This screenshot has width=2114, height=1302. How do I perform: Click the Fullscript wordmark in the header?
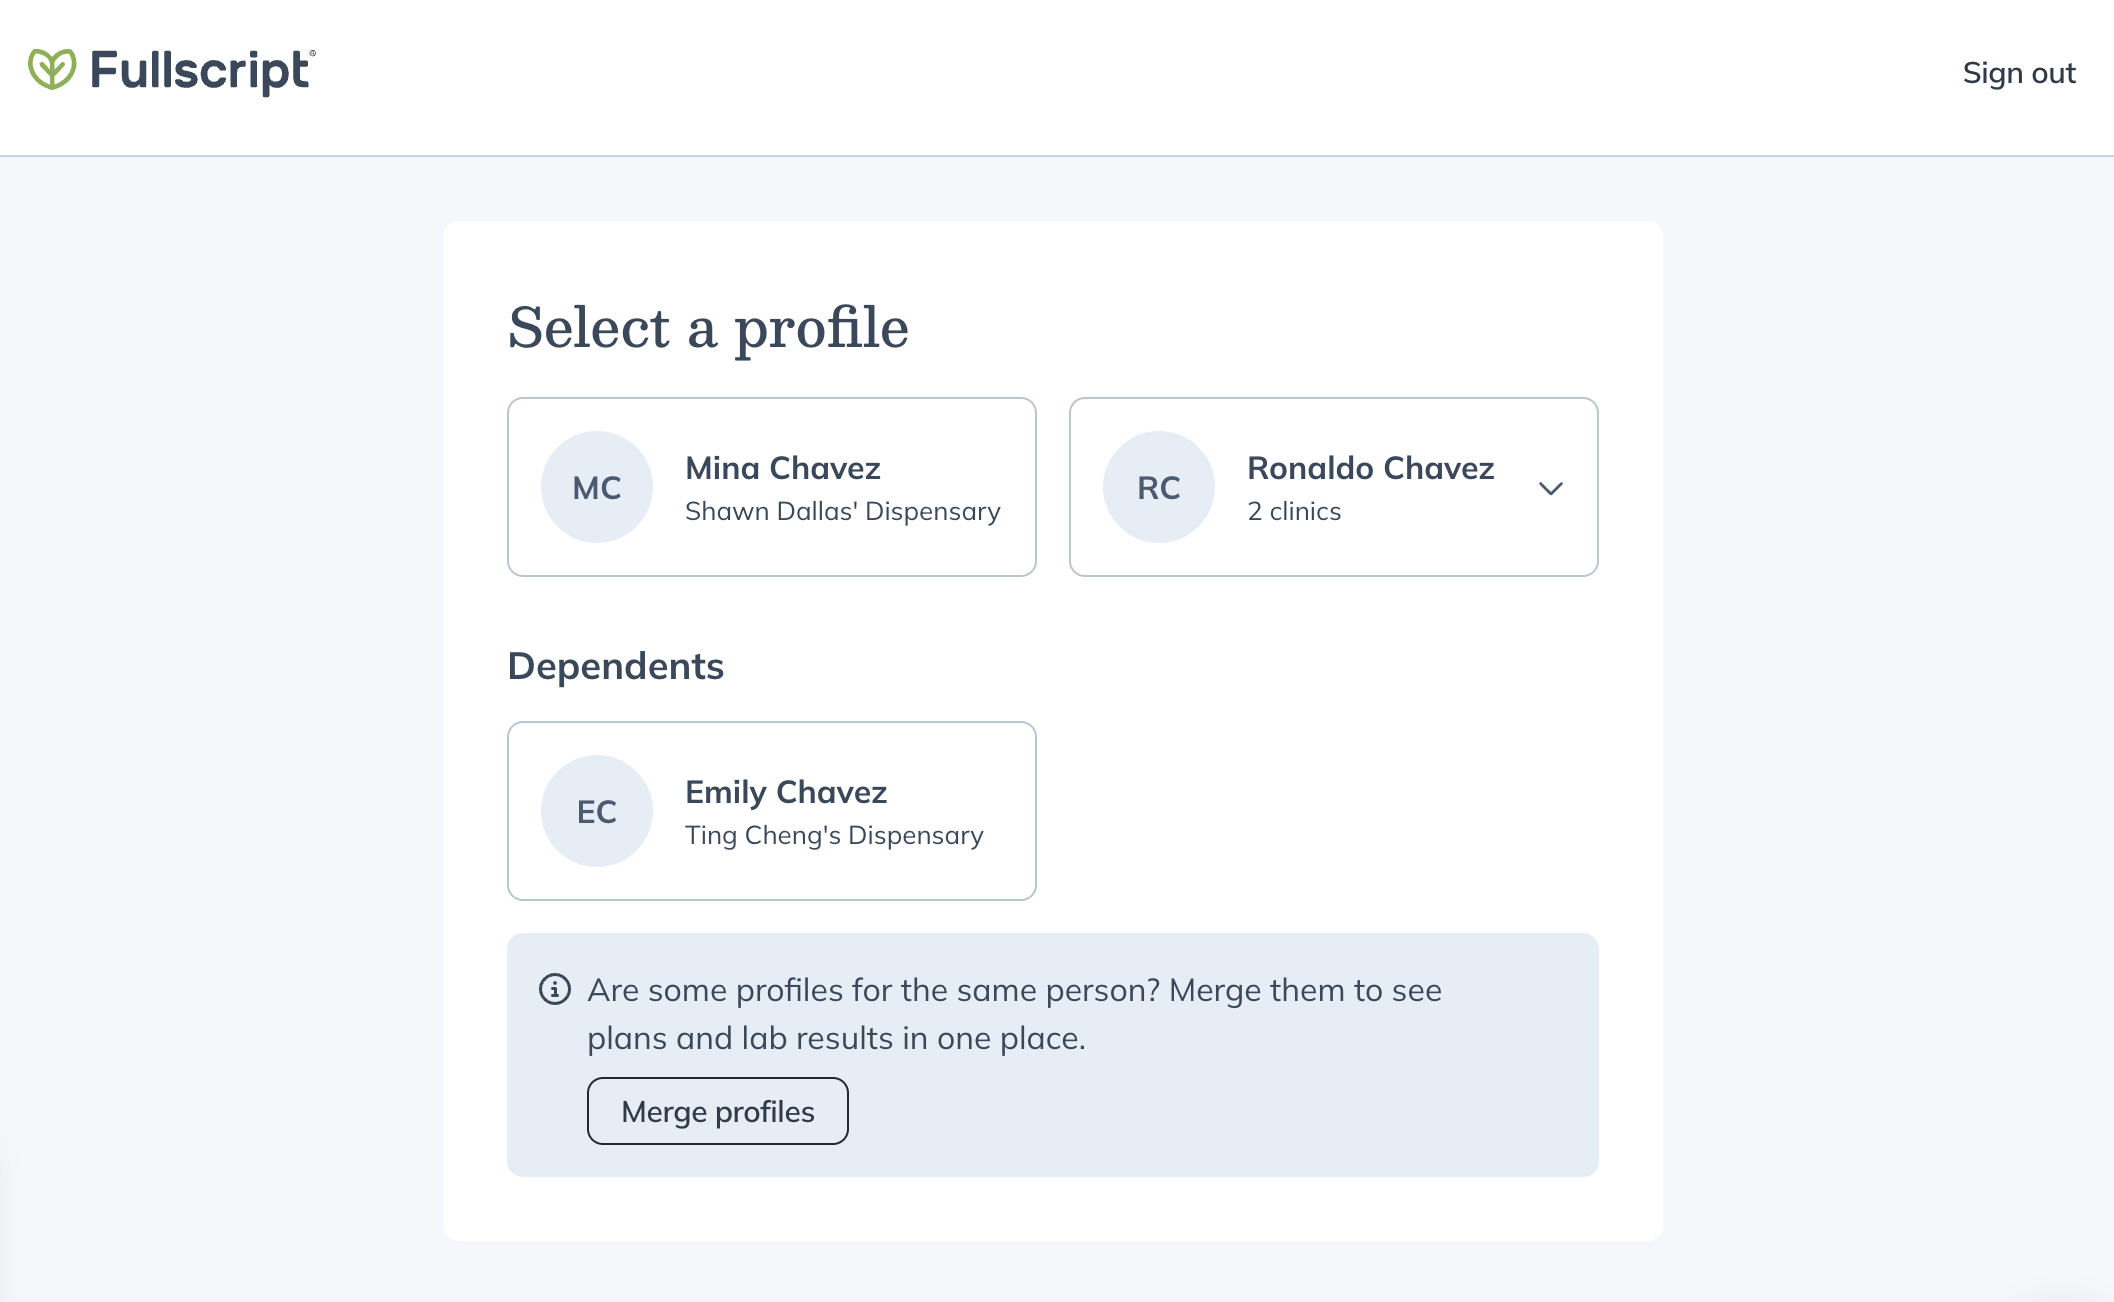(x=200, y=71)
